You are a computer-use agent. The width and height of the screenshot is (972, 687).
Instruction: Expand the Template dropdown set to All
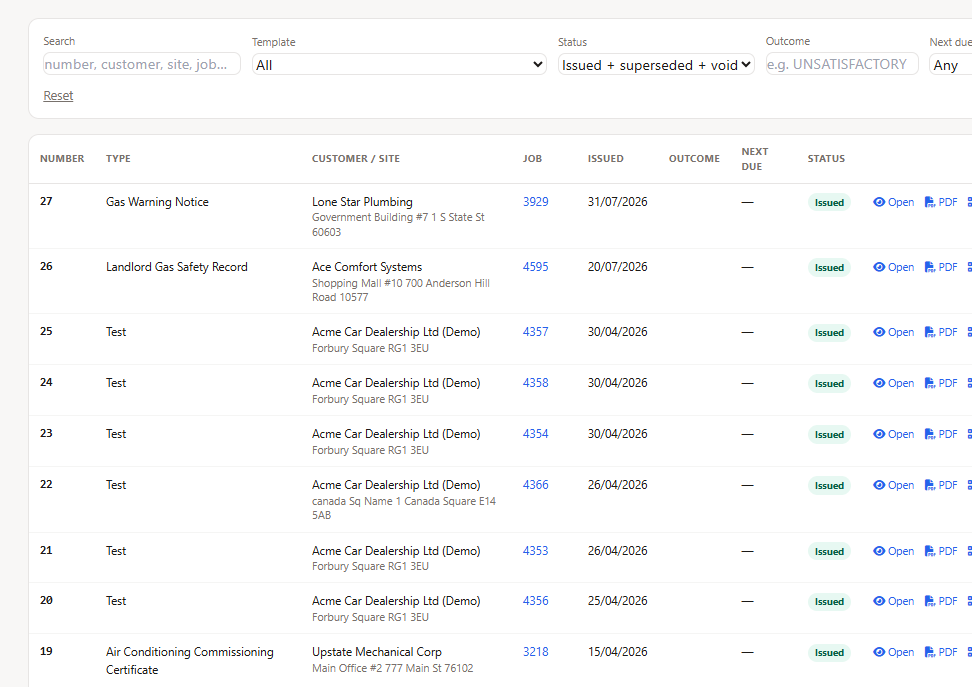point(399,64)
